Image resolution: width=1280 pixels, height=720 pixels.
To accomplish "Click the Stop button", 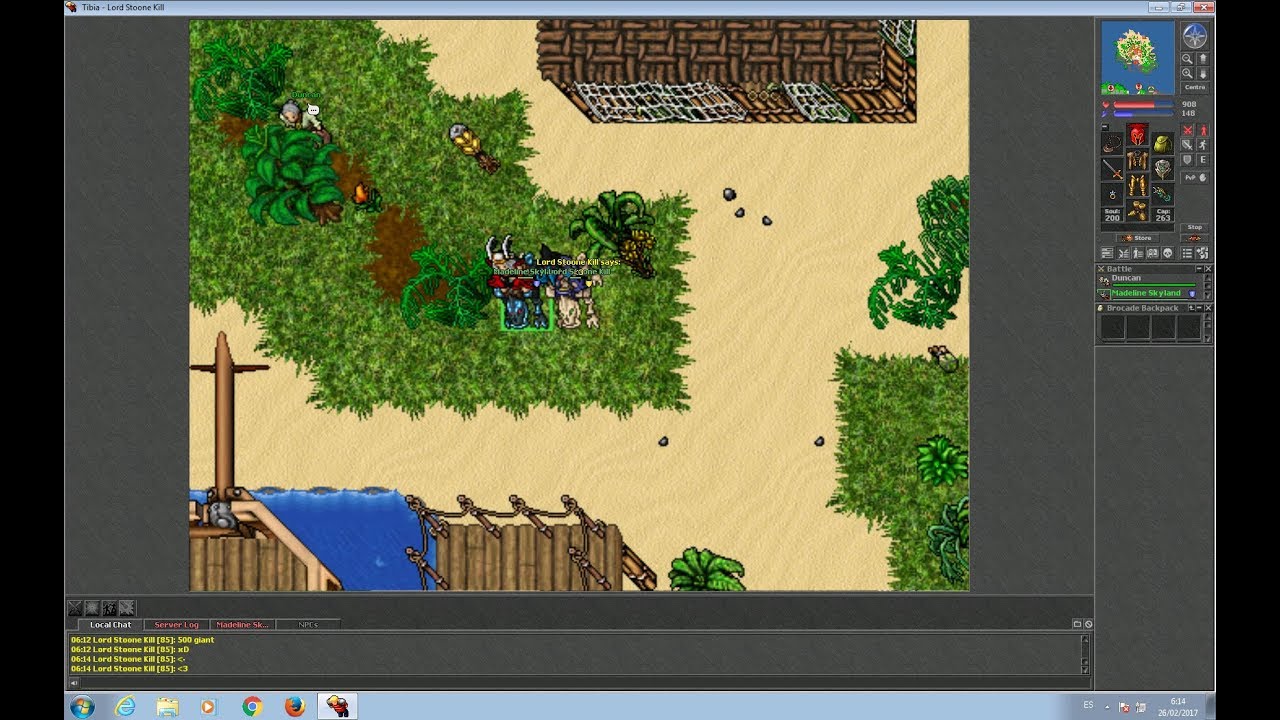I will [1195, 227].
